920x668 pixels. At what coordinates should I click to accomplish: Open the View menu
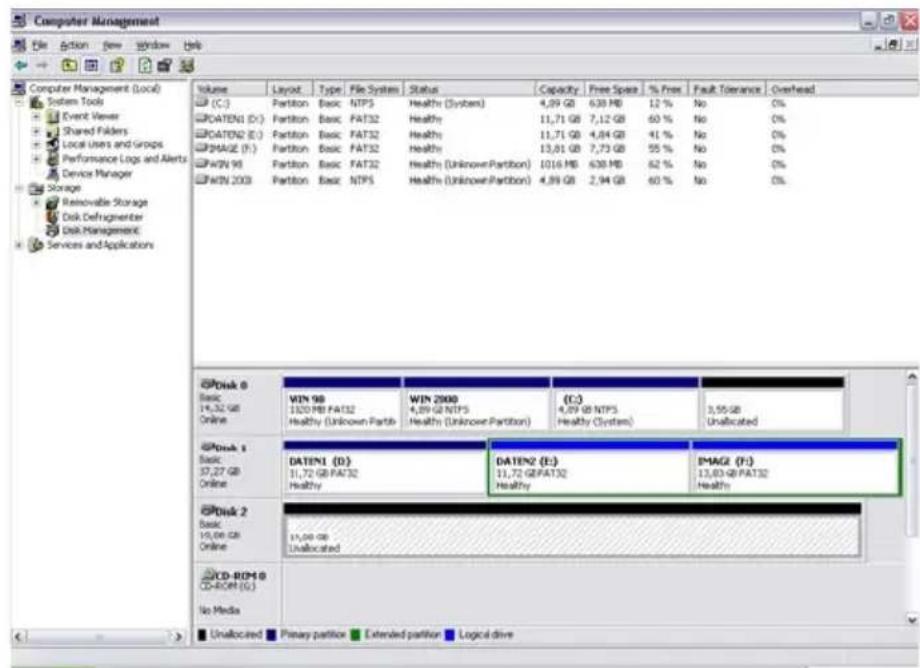(112, 45)
